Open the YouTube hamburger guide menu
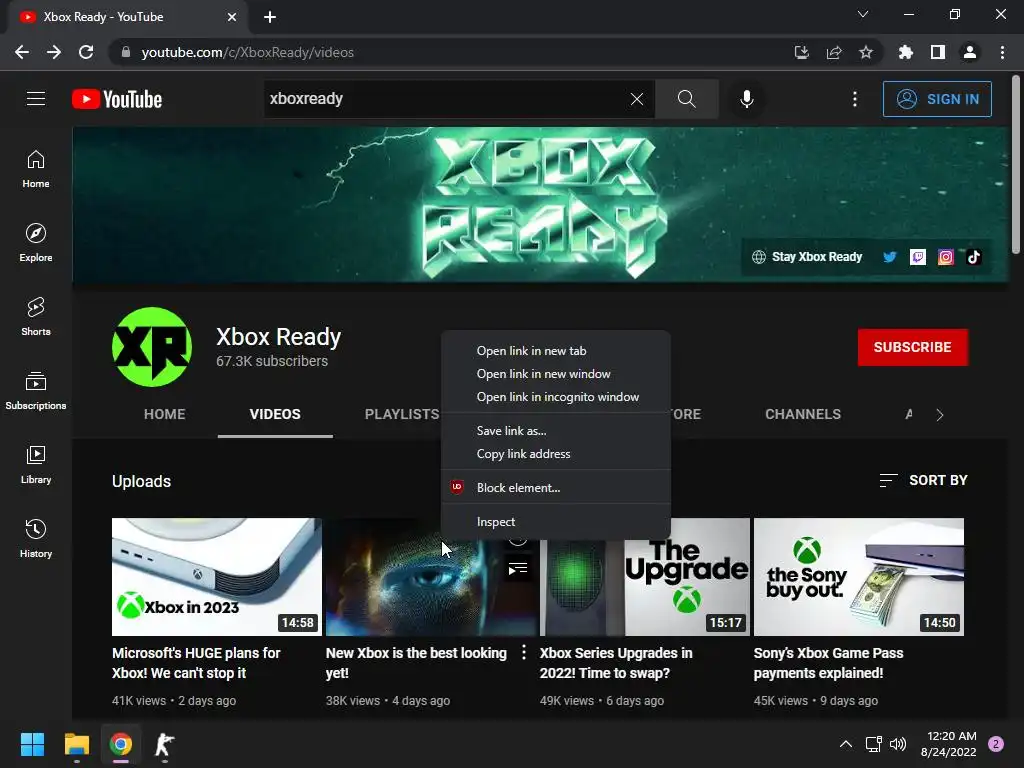 coord(36,99)
